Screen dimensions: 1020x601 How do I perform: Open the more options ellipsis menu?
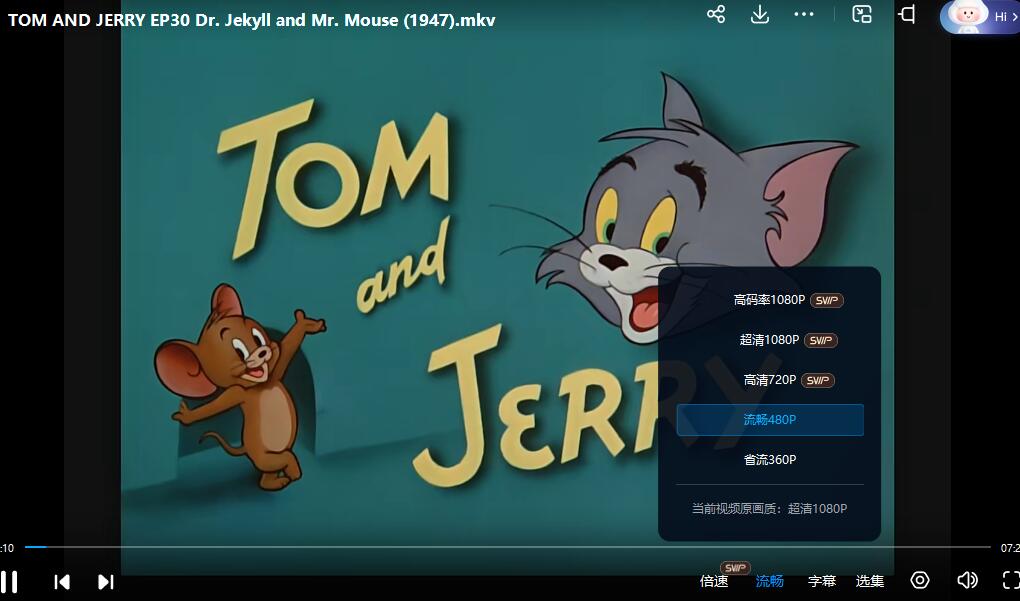(x=804, y=14)
